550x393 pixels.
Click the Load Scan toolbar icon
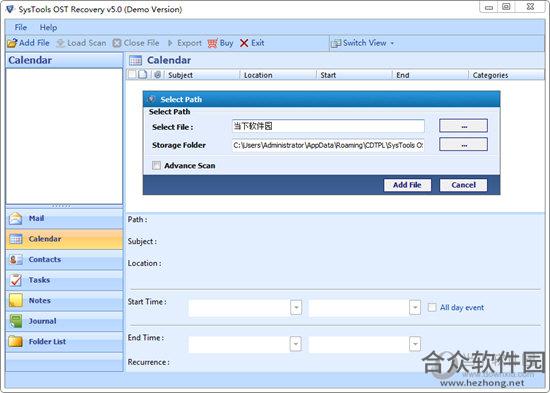[x=61, y=43]
